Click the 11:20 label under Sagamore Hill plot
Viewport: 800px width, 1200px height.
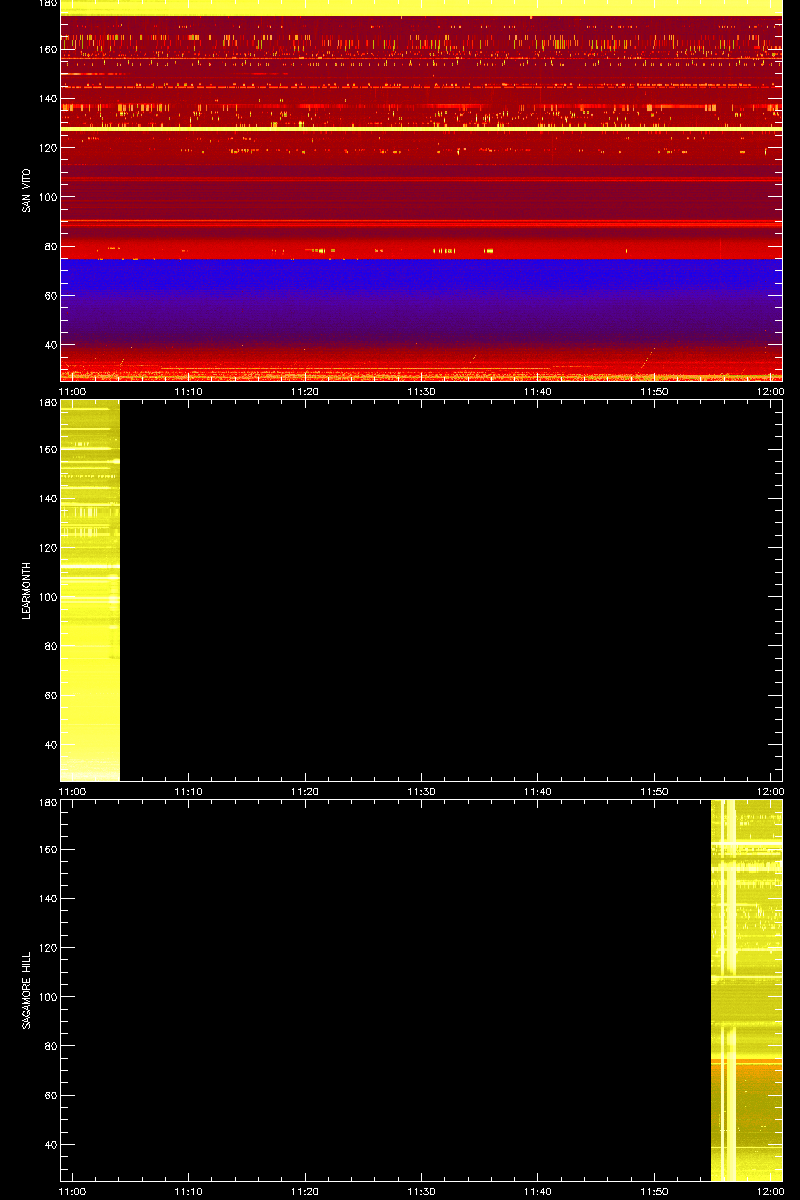[305, 1191]
